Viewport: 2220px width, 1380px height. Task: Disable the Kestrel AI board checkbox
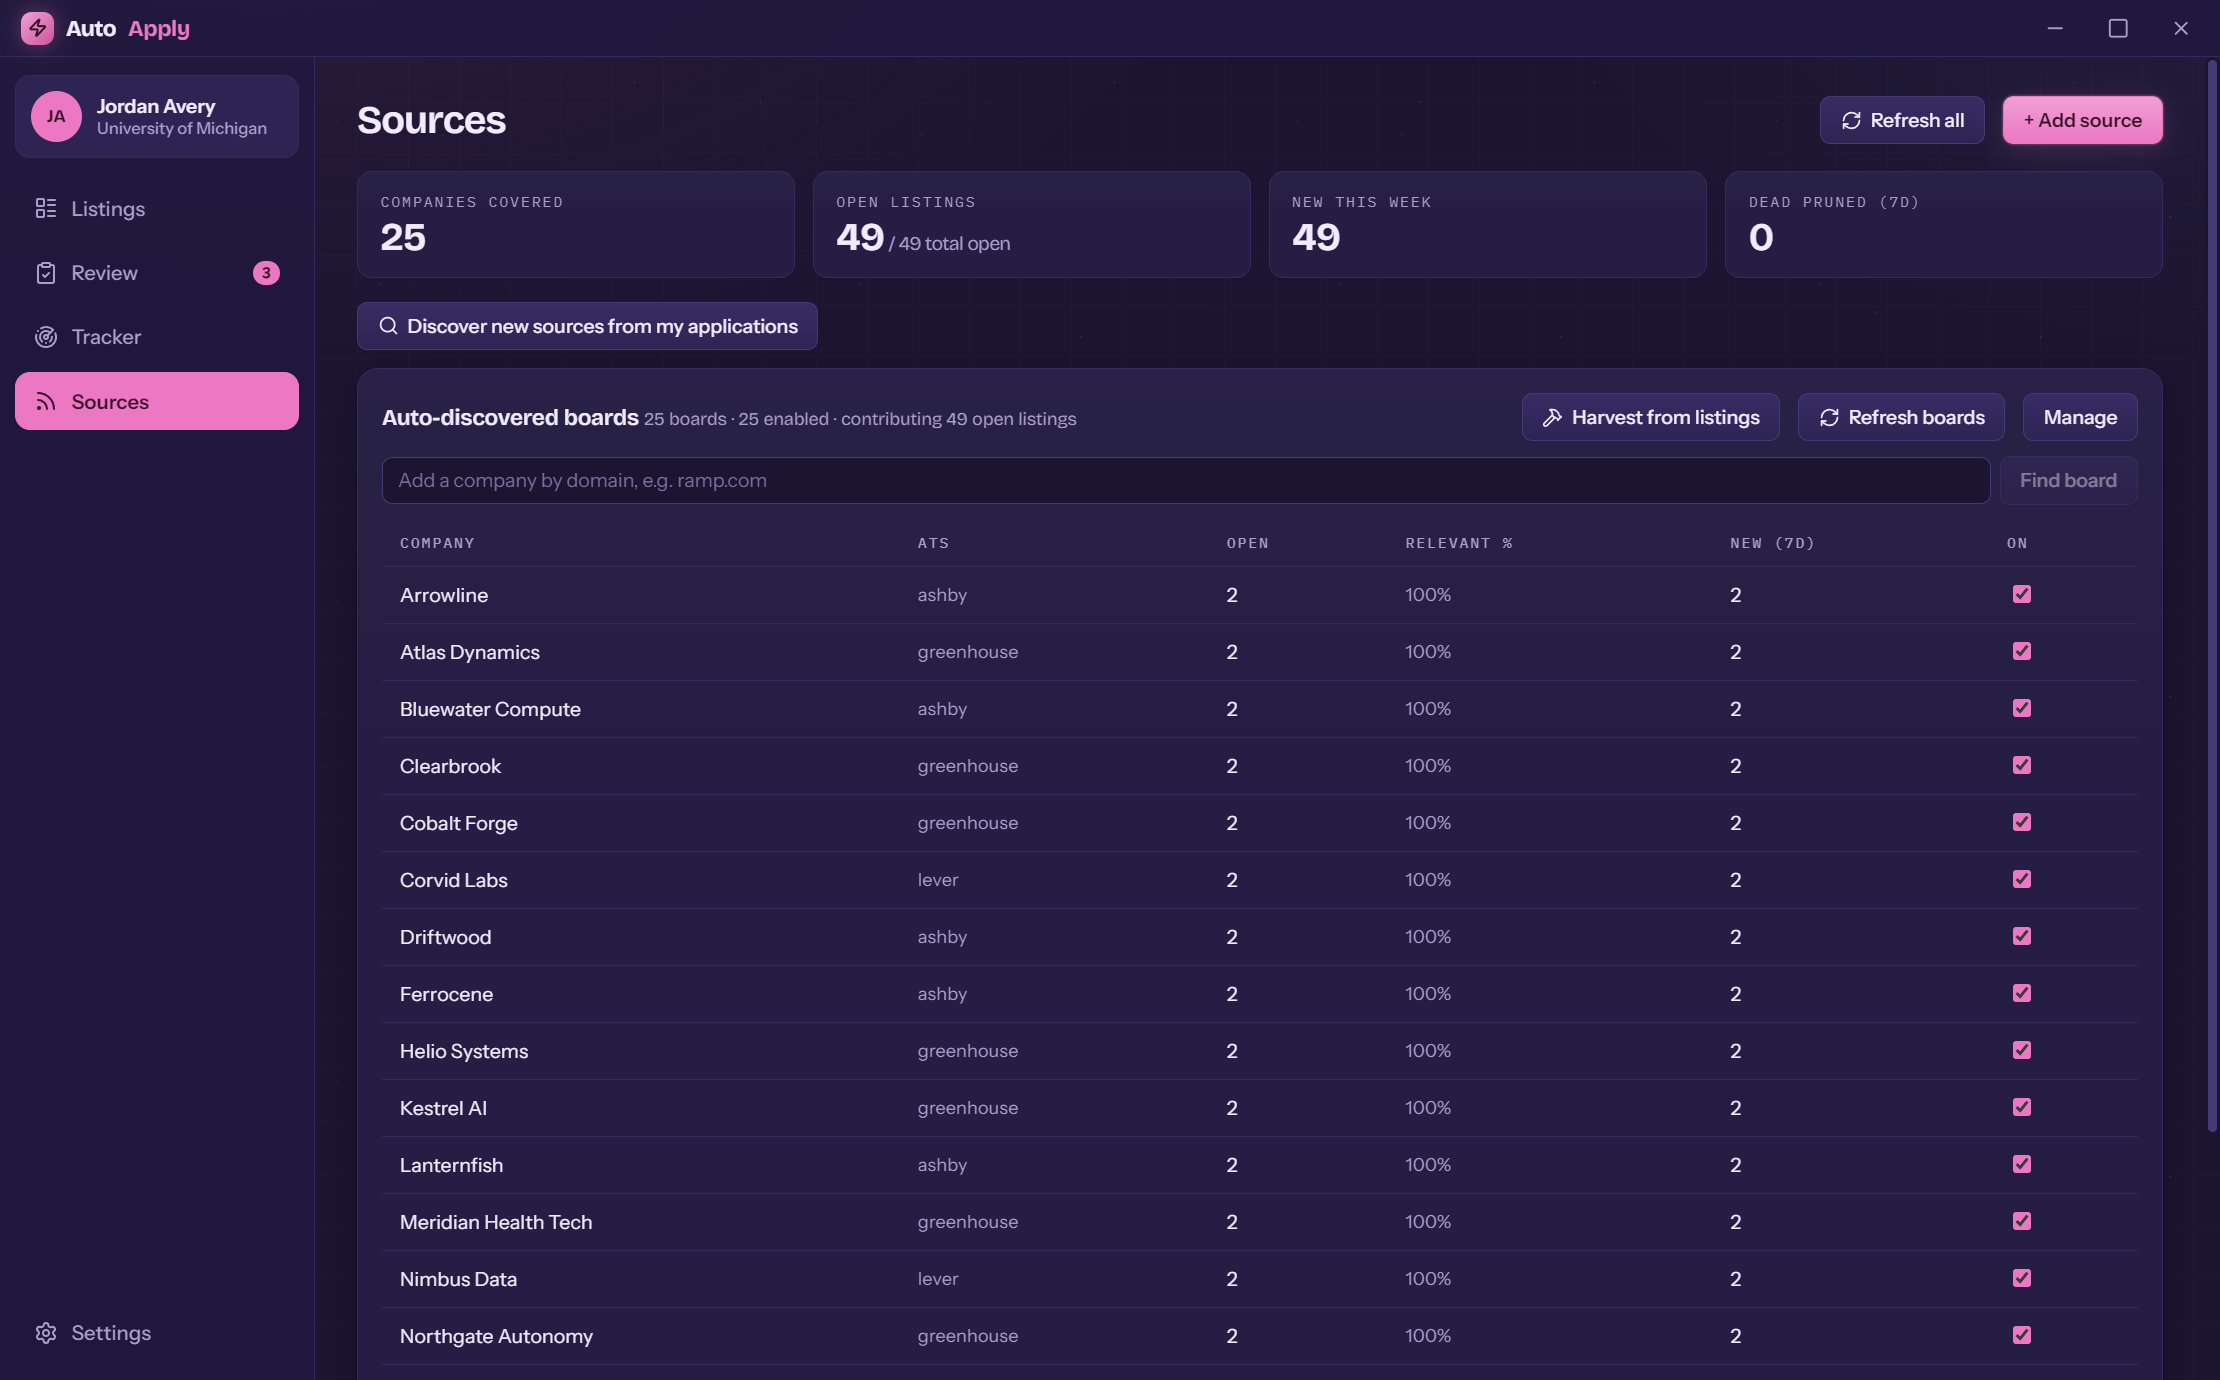pos(2021,1107)
